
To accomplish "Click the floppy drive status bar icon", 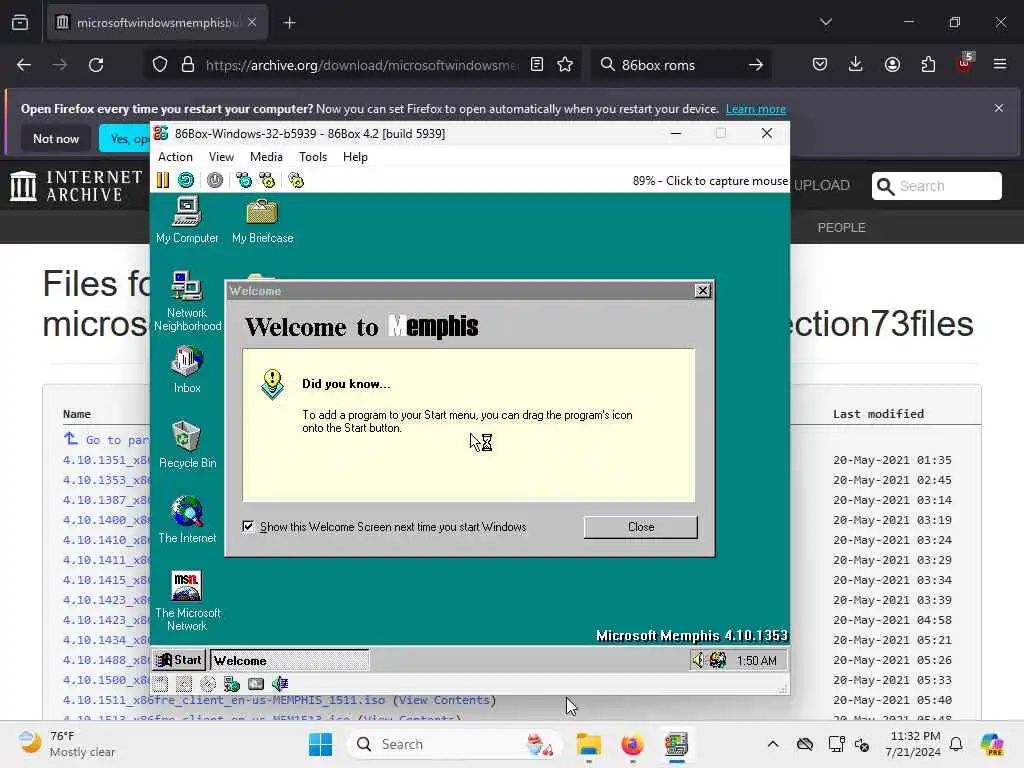I will click(x=161, y=684).
